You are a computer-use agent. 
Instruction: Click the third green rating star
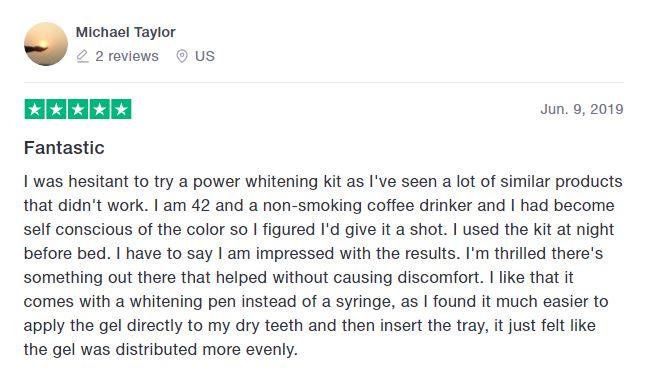tap(78, 109)
